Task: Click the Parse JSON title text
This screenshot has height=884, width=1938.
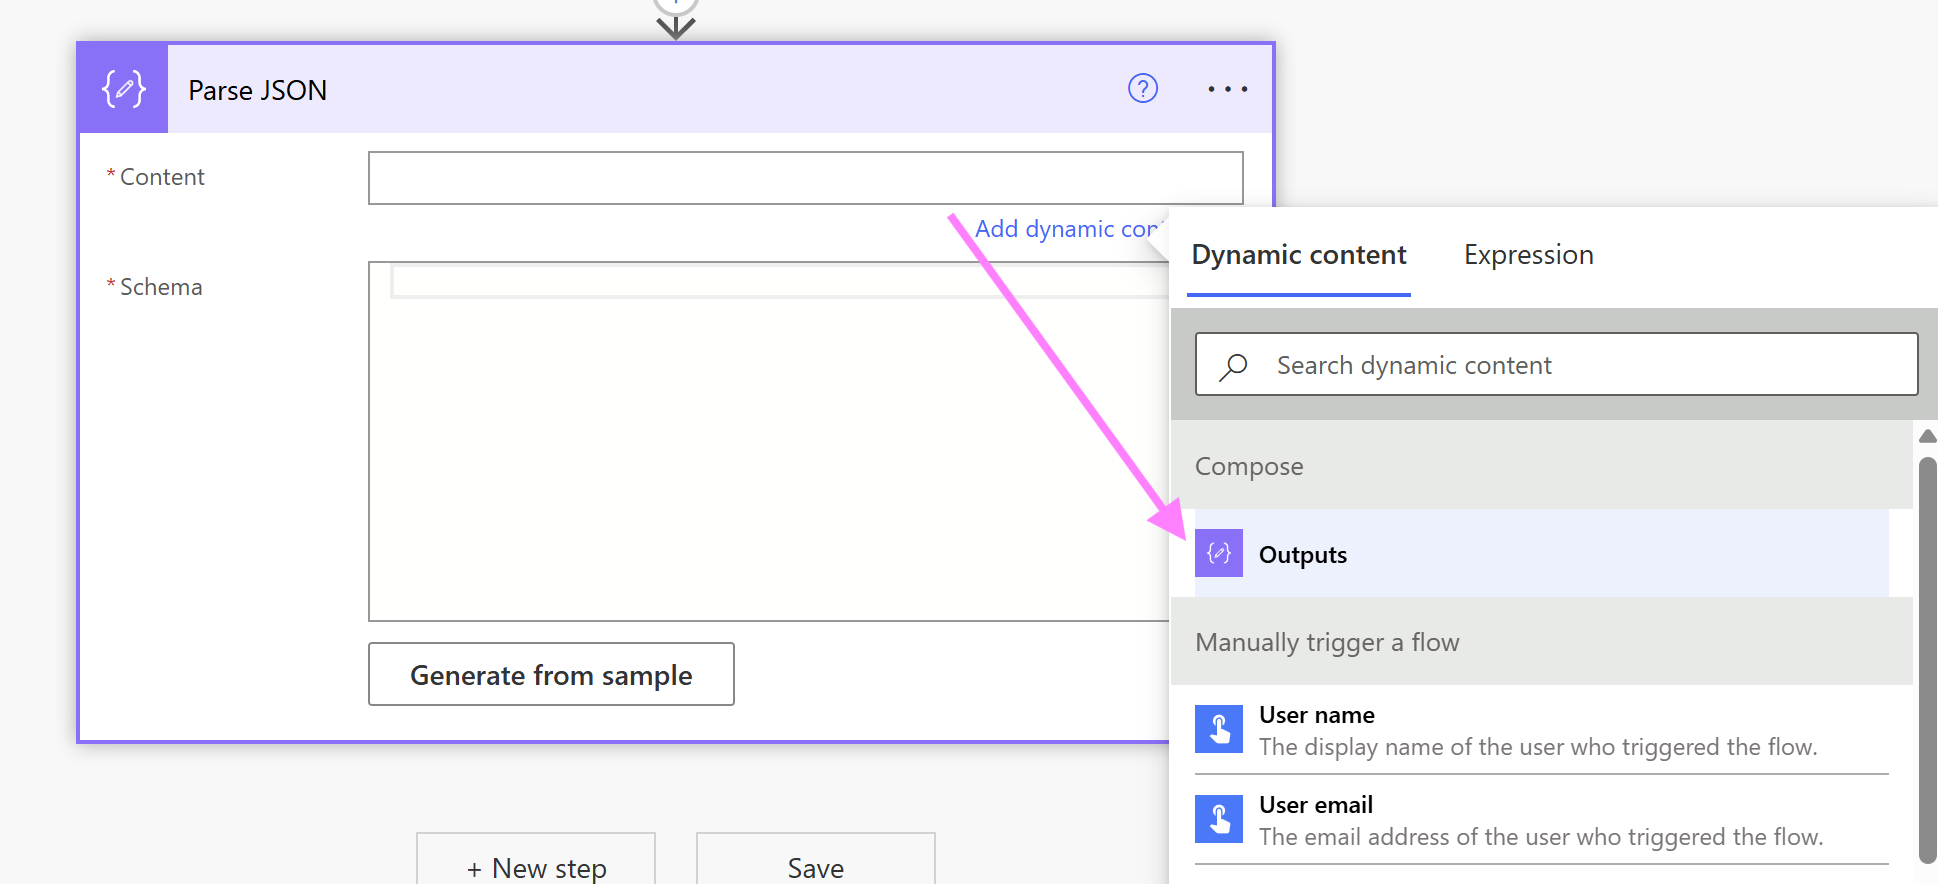Action: click(258, 90)
